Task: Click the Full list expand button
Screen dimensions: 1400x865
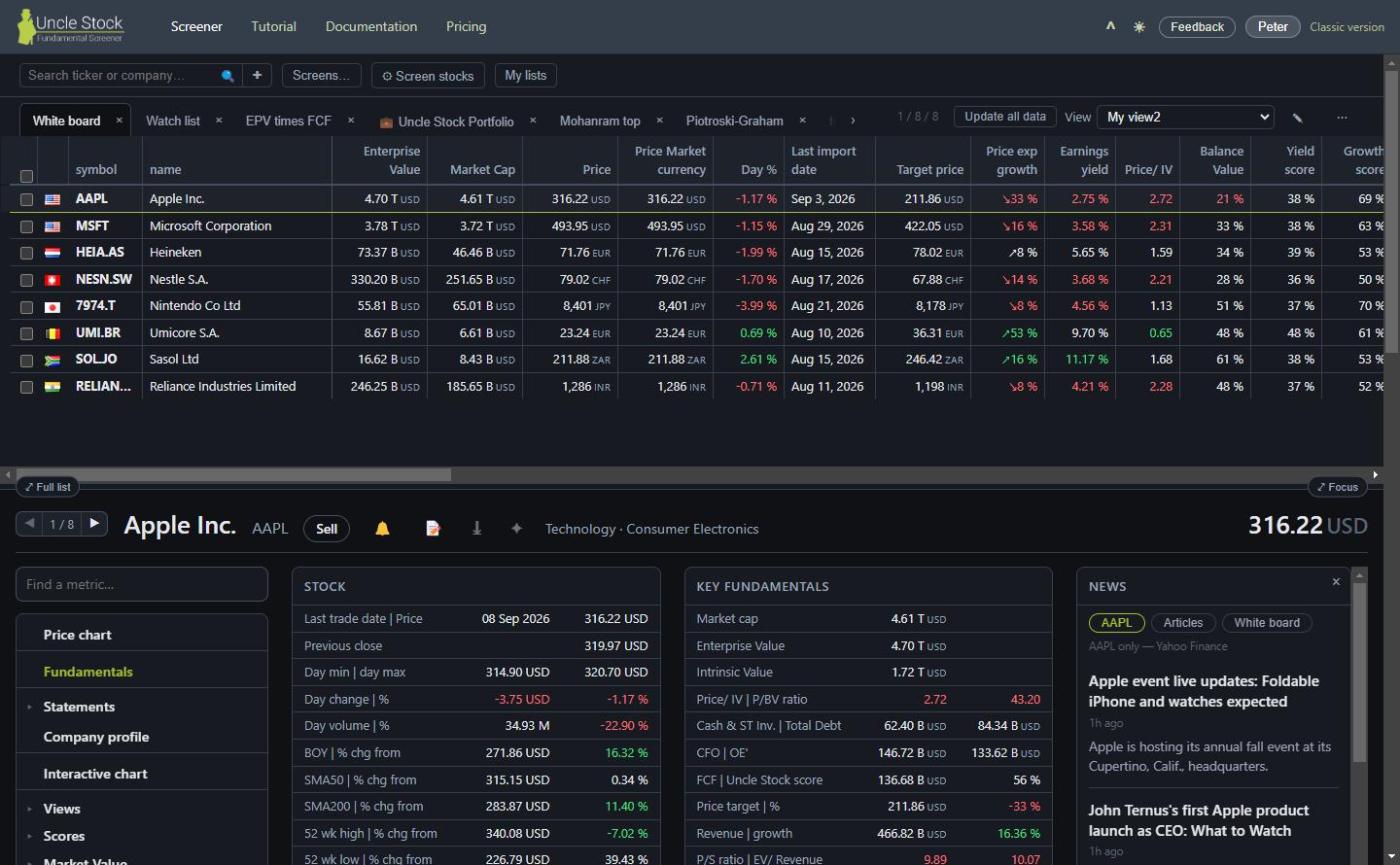Action: (48, 487)
